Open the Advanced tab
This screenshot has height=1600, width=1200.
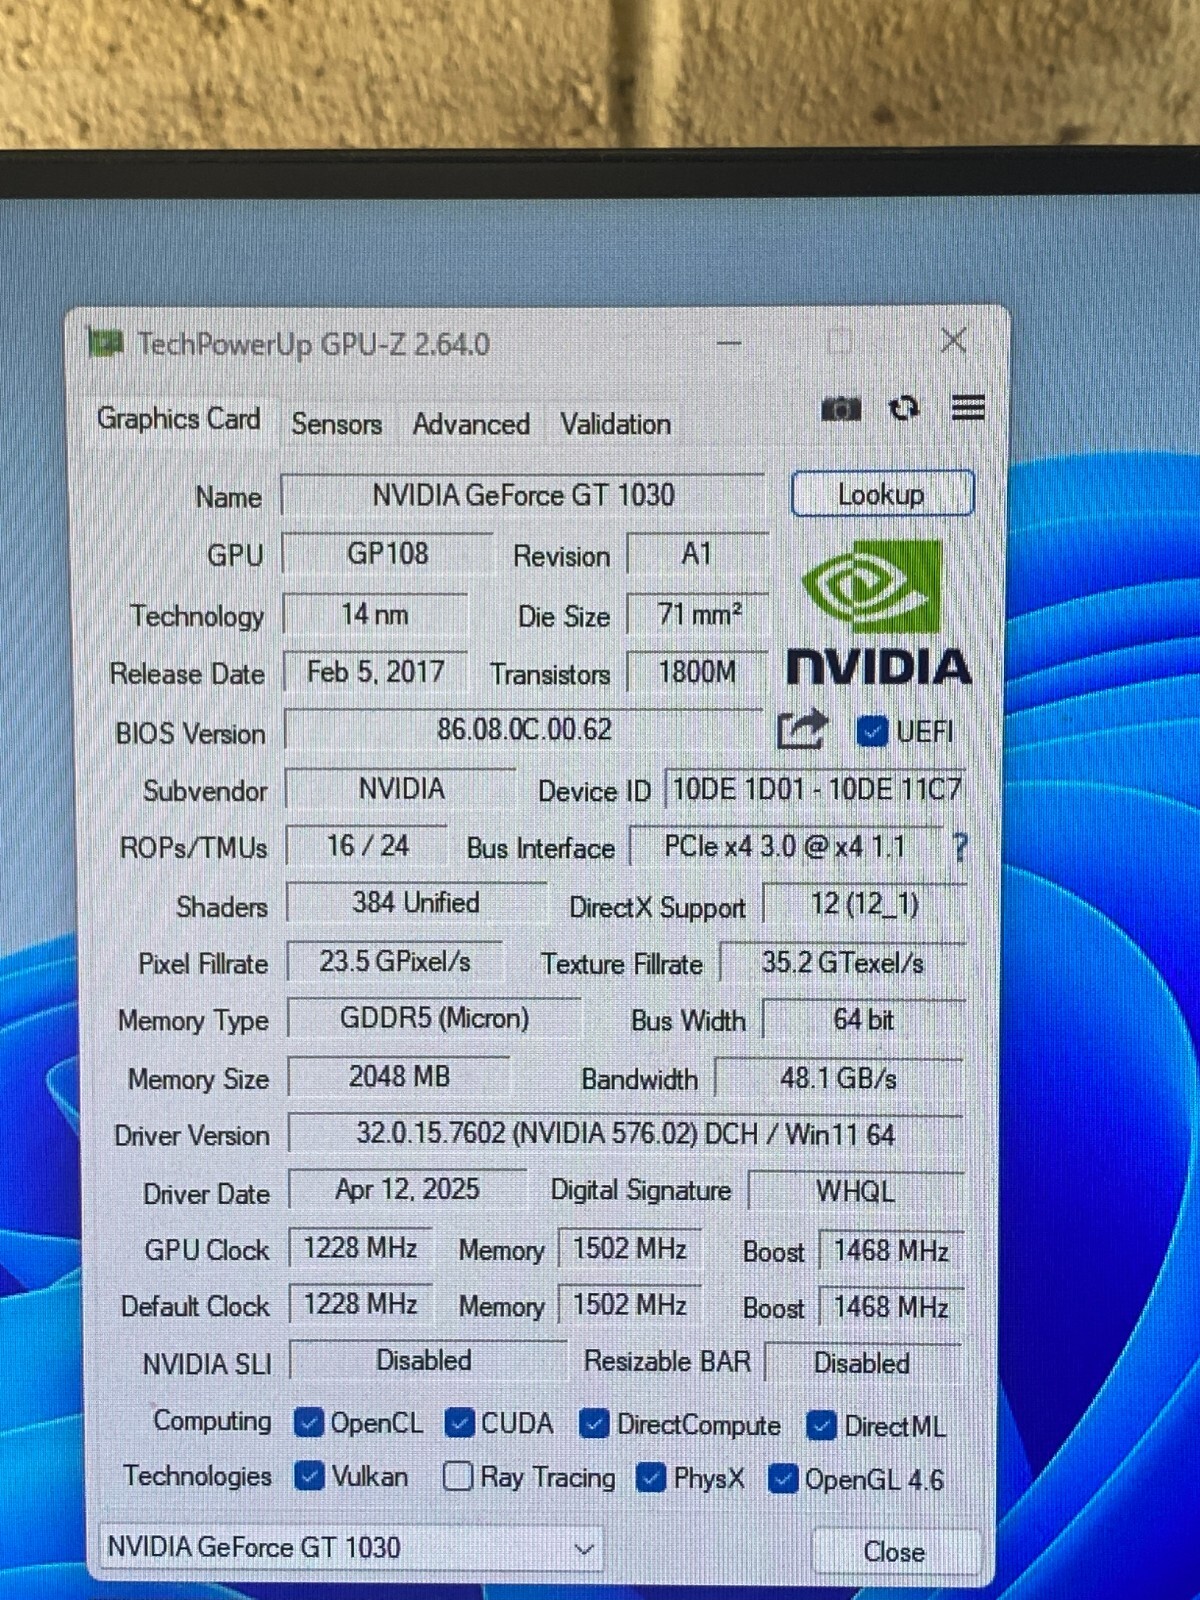[x=471, y=424]
